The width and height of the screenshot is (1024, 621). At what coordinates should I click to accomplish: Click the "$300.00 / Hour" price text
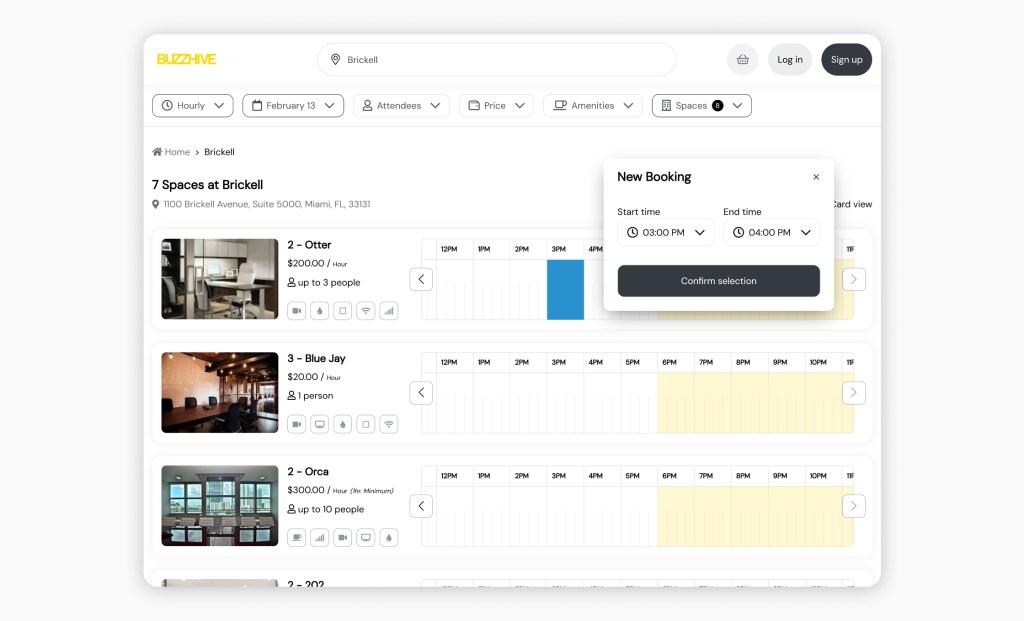[317, 490]
